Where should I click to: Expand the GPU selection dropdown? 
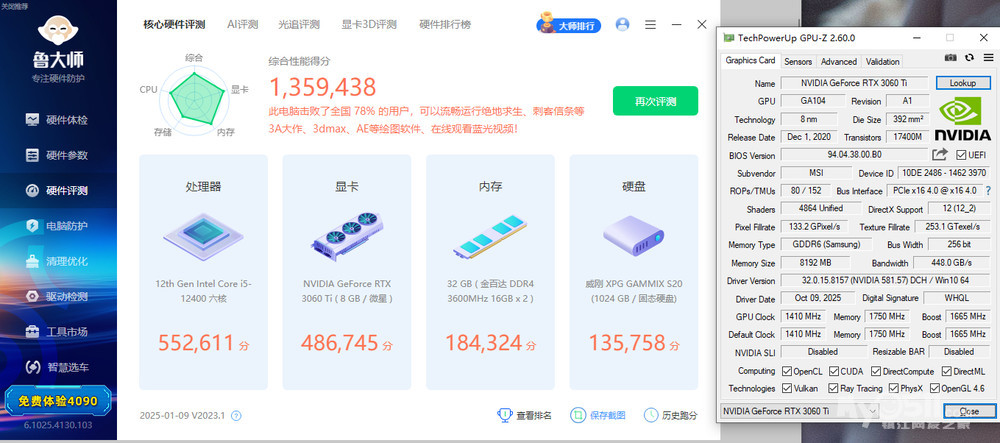pos(871,411)
